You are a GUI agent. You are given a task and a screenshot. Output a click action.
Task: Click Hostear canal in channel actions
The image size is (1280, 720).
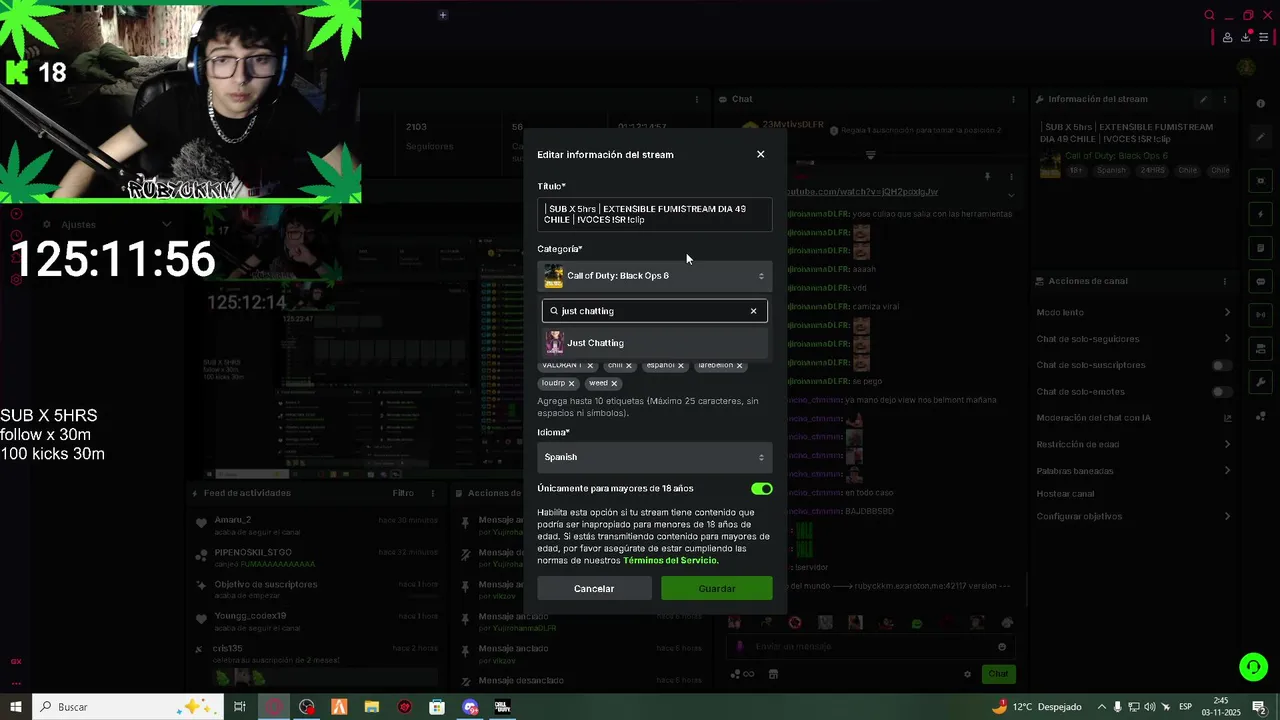click(1065, 494)
